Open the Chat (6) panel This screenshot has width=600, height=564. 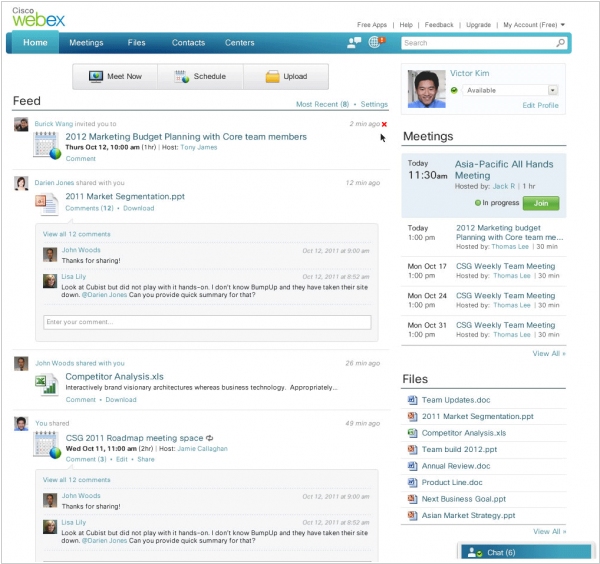(x=526, y=552)
